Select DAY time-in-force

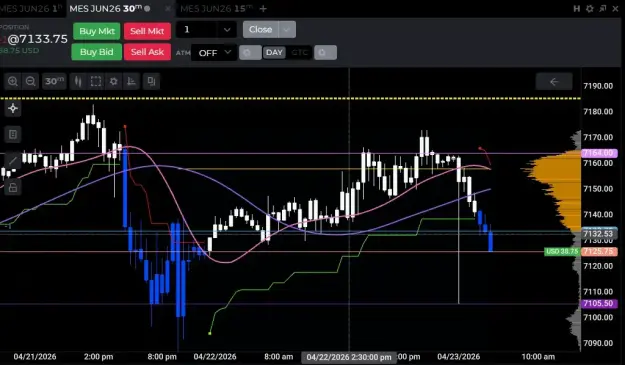tap(274, 53)
